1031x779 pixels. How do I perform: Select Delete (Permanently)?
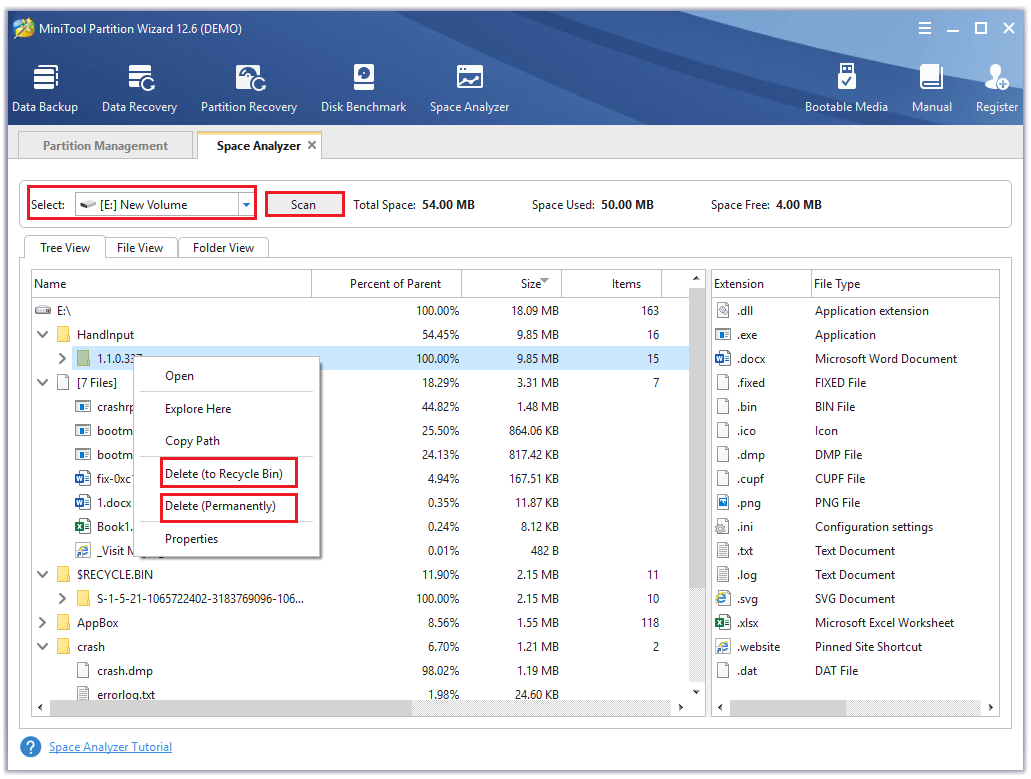(228, 506)
